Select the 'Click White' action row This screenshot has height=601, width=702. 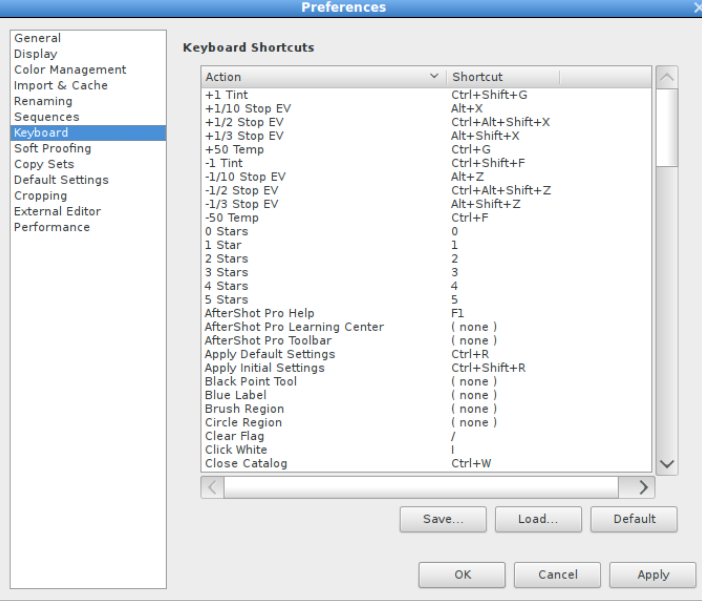coord(427,450)
